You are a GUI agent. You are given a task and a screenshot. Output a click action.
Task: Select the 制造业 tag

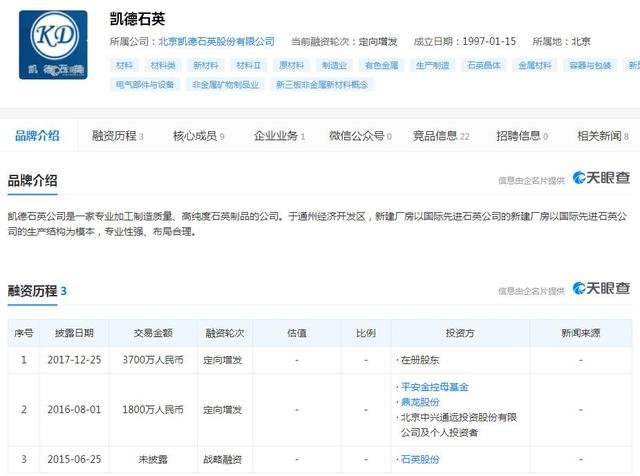[334, 65]
